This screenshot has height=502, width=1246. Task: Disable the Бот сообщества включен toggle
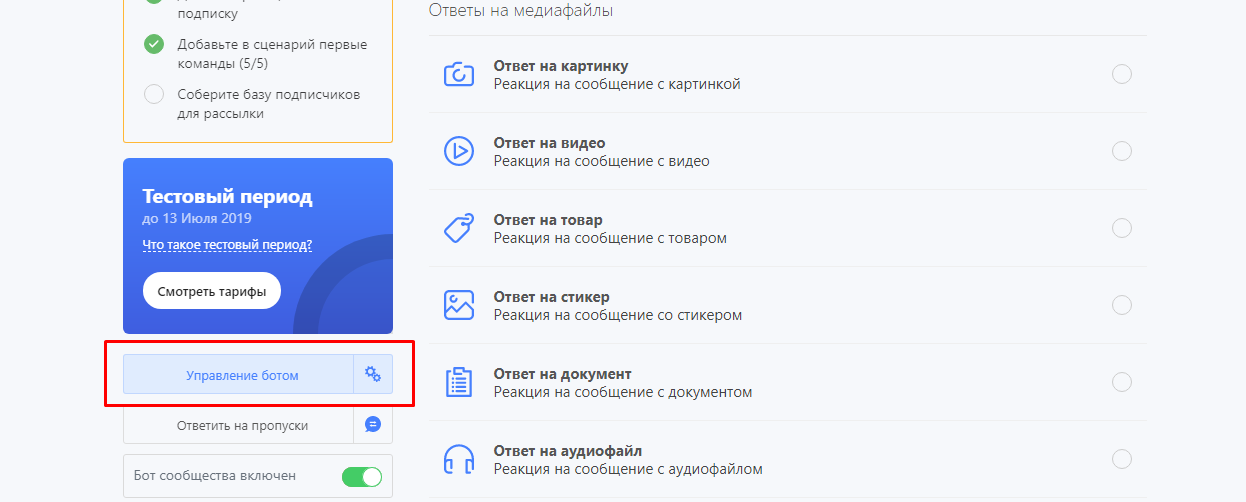(361, 476)
